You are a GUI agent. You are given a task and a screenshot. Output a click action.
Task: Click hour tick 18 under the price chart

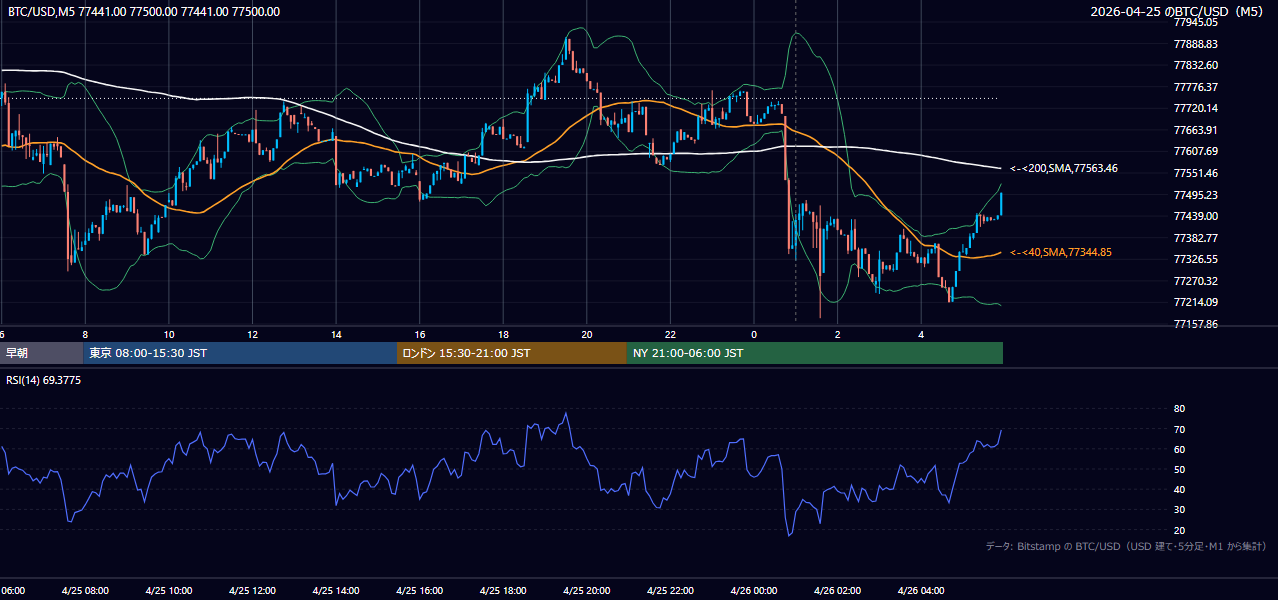point(503,334)
